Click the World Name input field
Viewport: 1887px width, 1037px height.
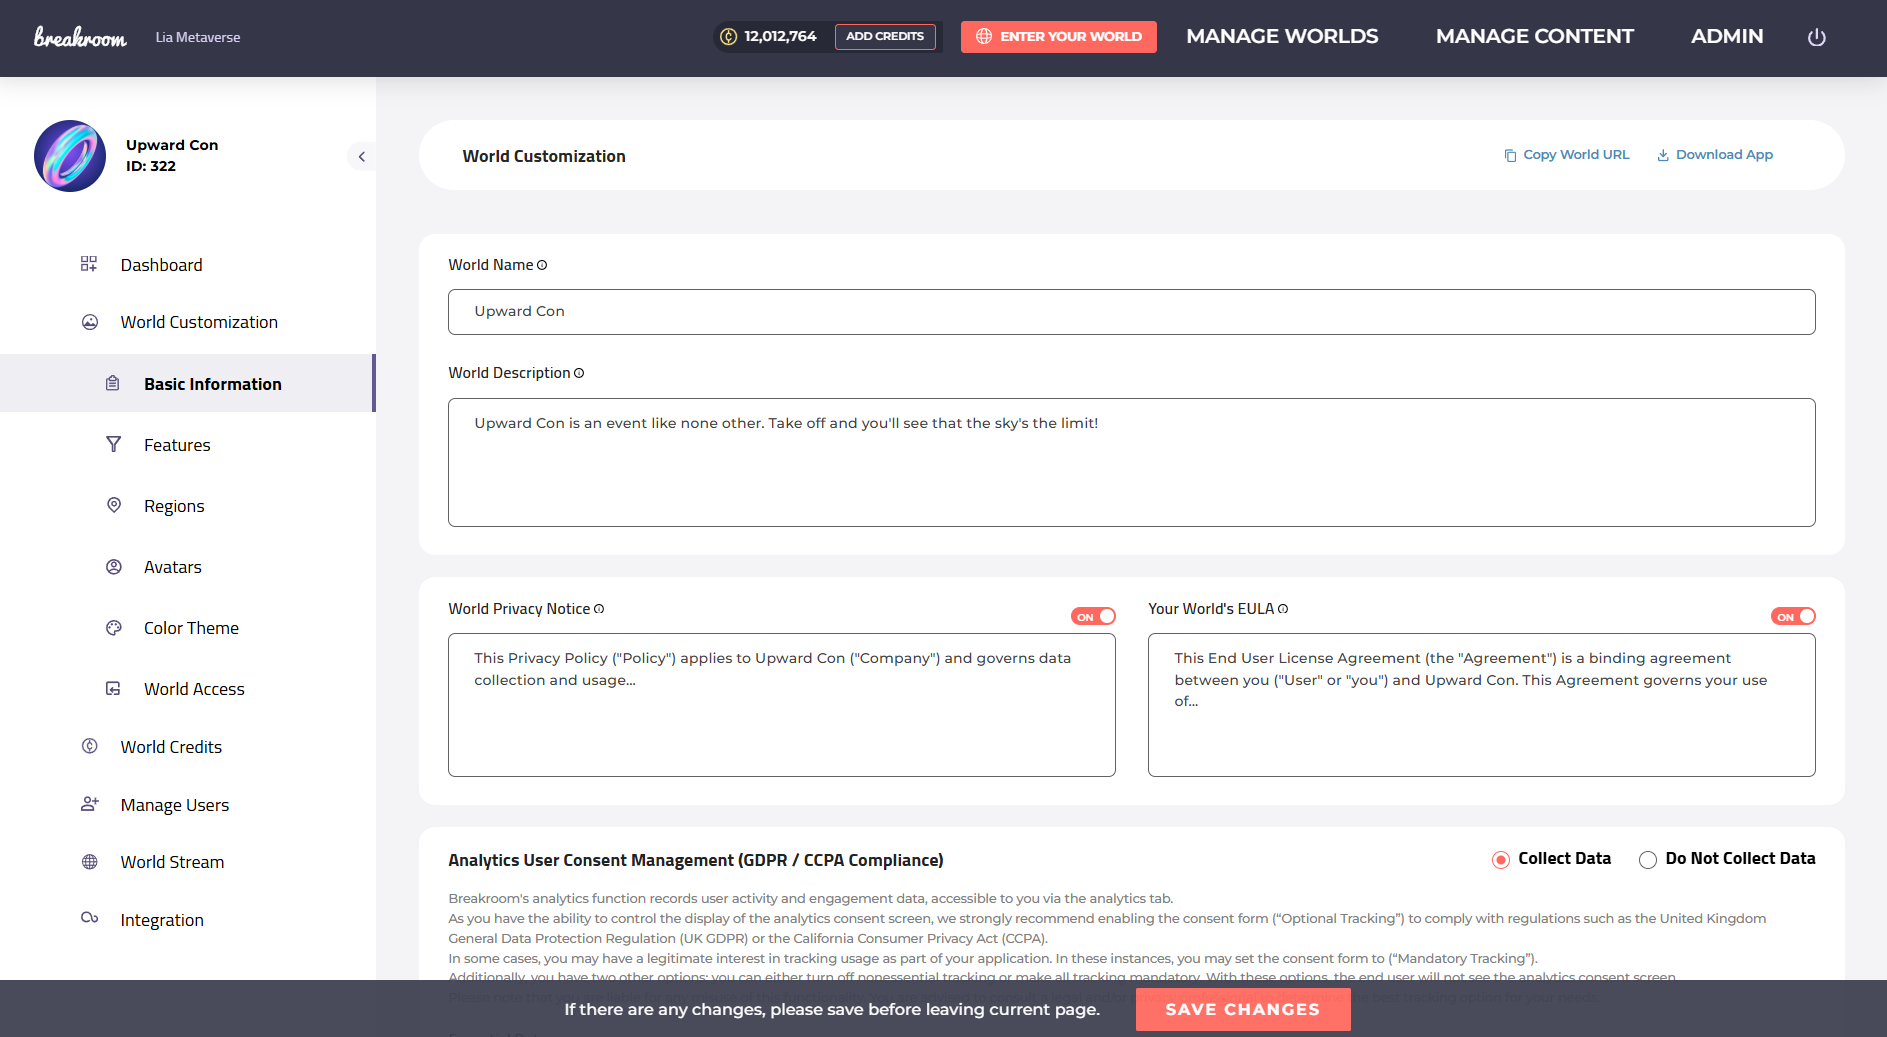click(1132, 312)
